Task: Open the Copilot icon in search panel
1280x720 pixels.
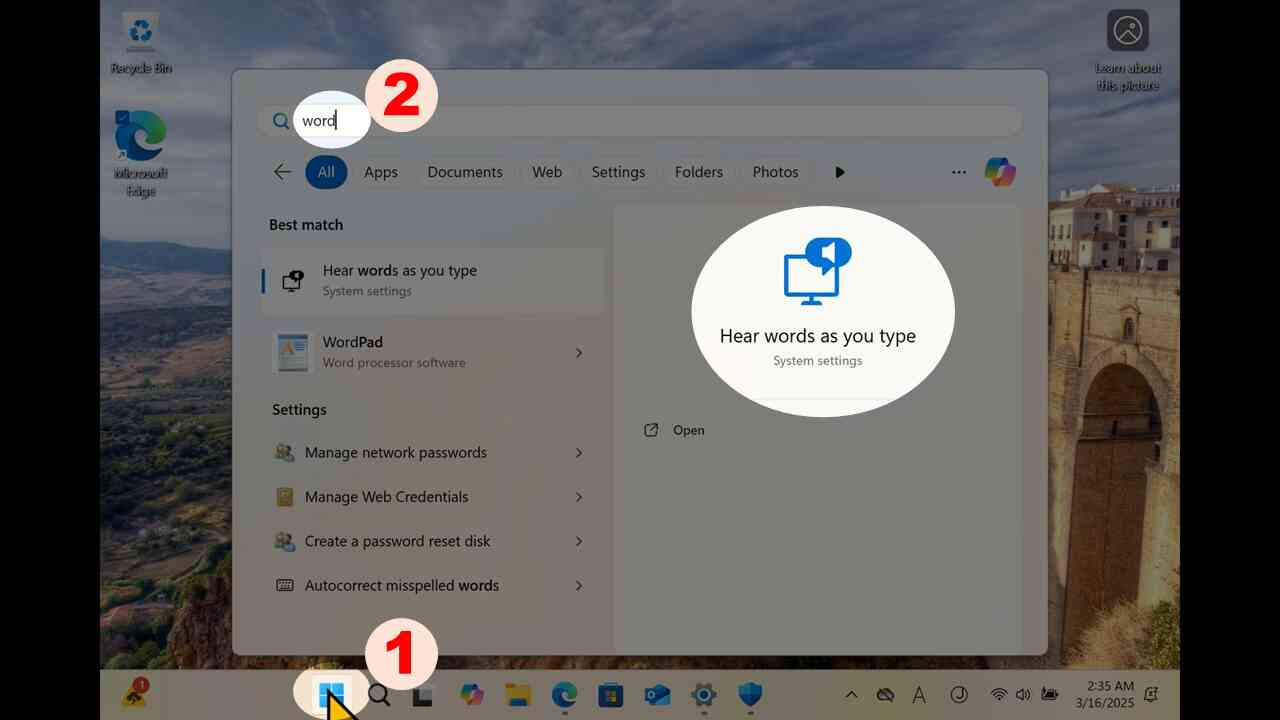Action: coord(1000,172)
